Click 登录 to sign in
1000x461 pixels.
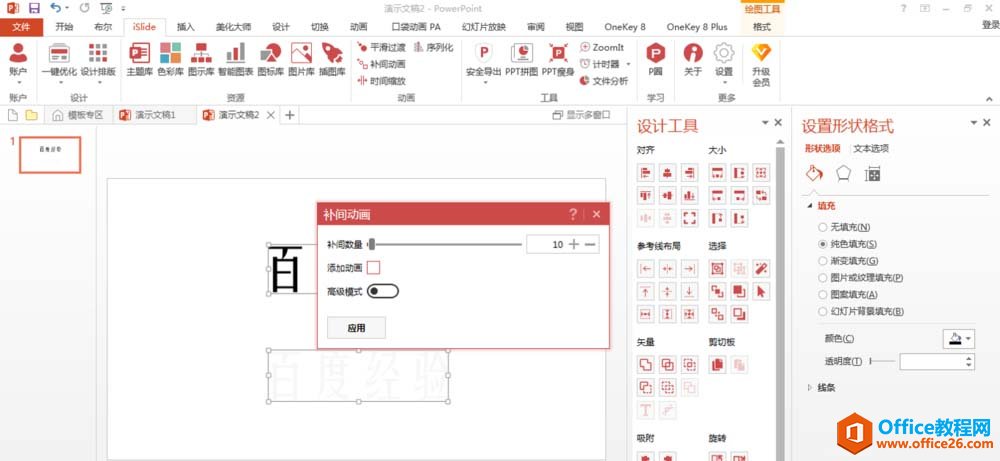pyautogui.click(x=990, y=26)
